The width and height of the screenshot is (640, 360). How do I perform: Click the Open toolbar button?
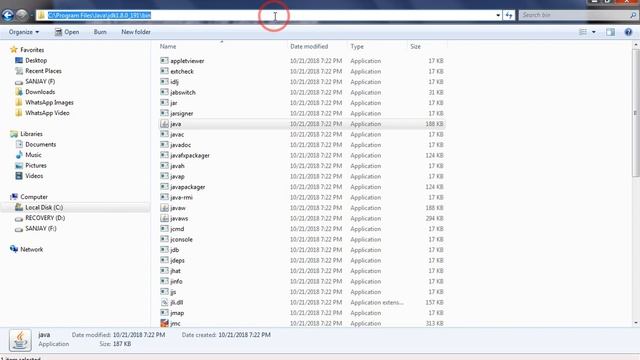click(67, 32)
